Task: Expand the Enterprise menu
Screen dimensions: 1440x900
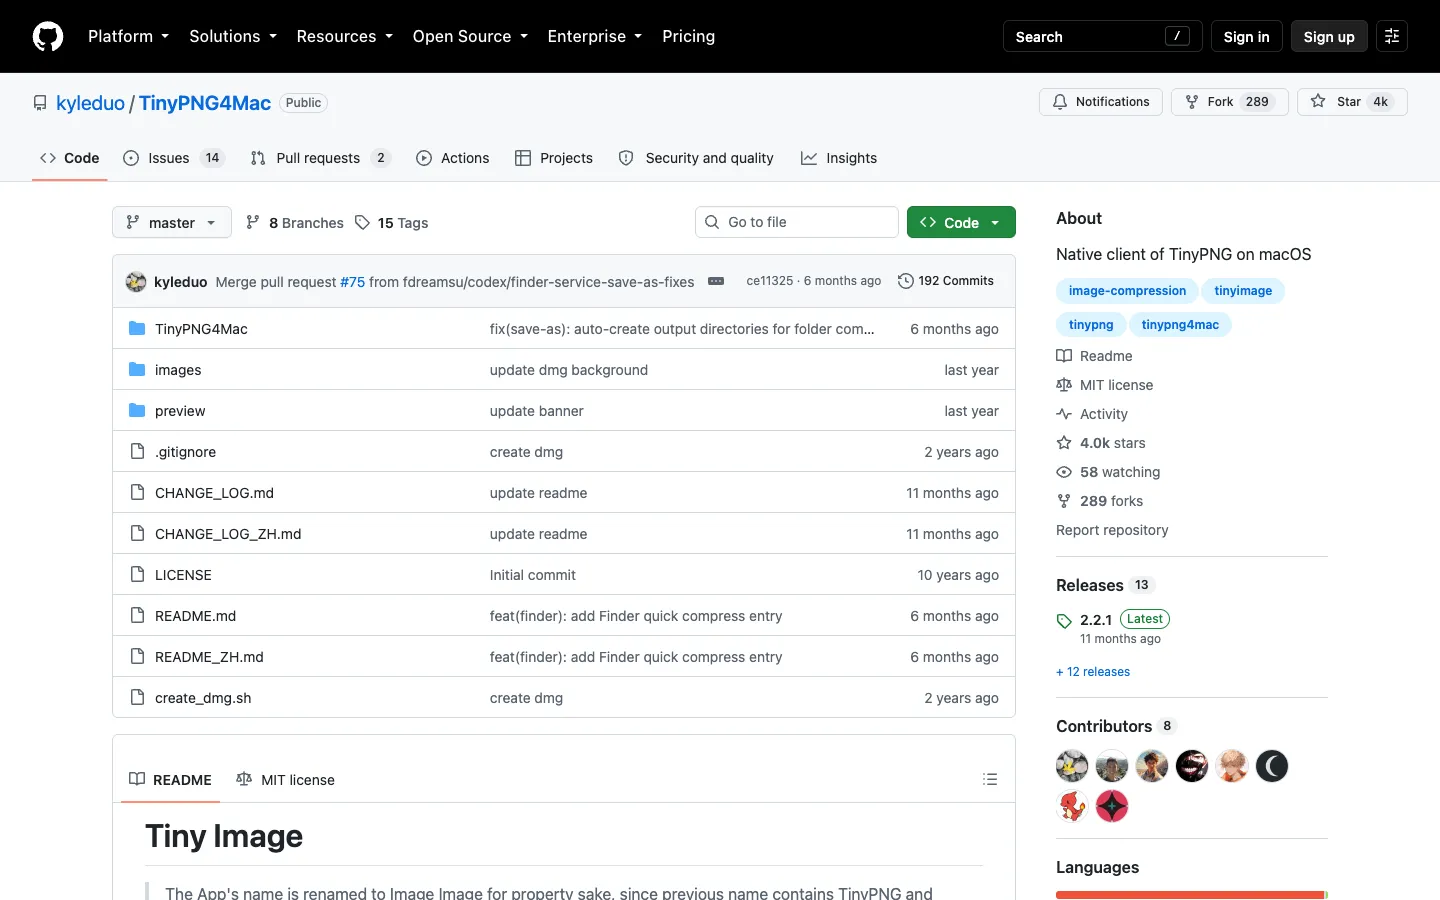Action: click(x=595, y=36)
